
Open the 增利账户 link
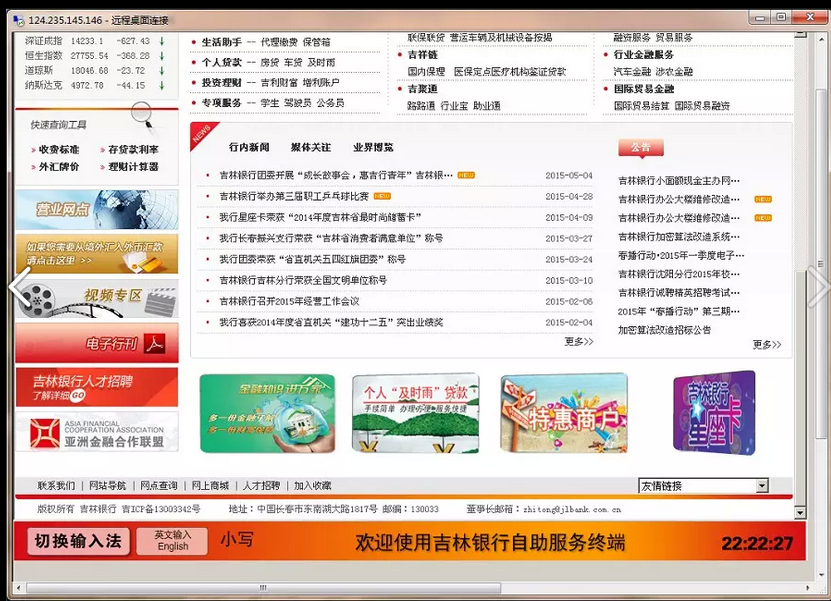point(321,83)
